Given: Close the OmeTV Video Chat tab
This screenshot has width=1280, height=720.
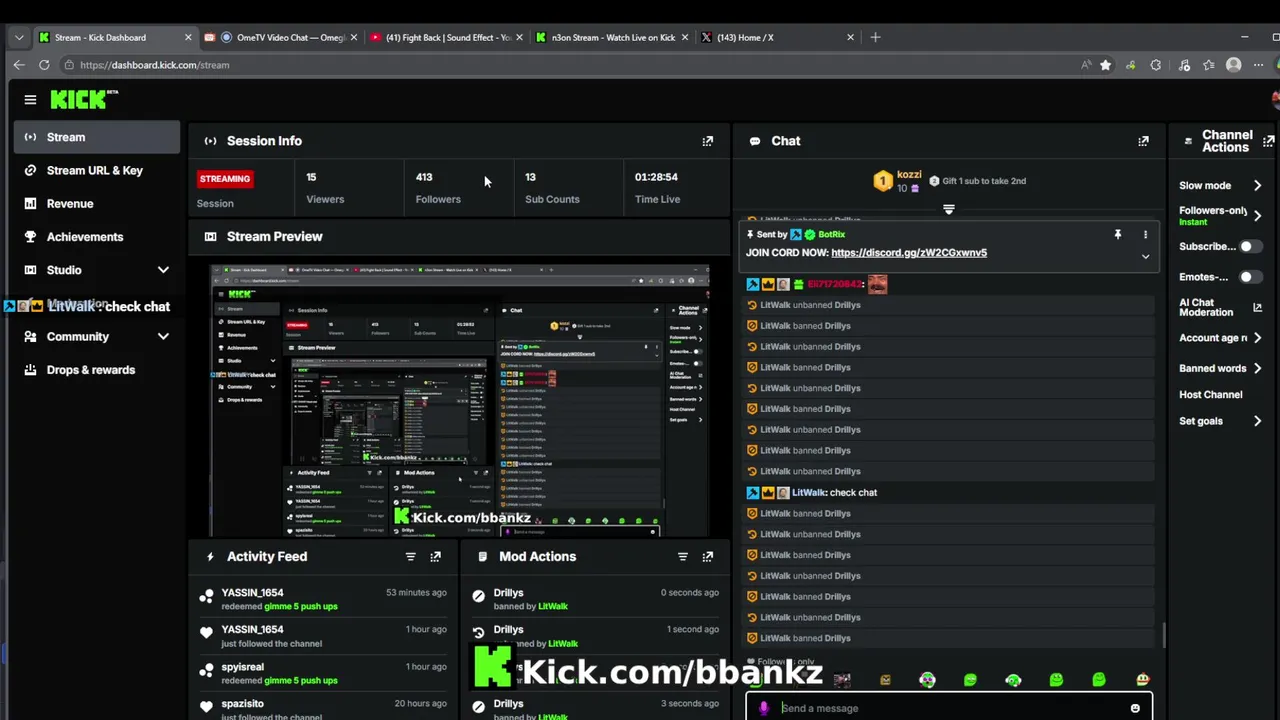Looking at the screenshot, I should pos(353,37).
